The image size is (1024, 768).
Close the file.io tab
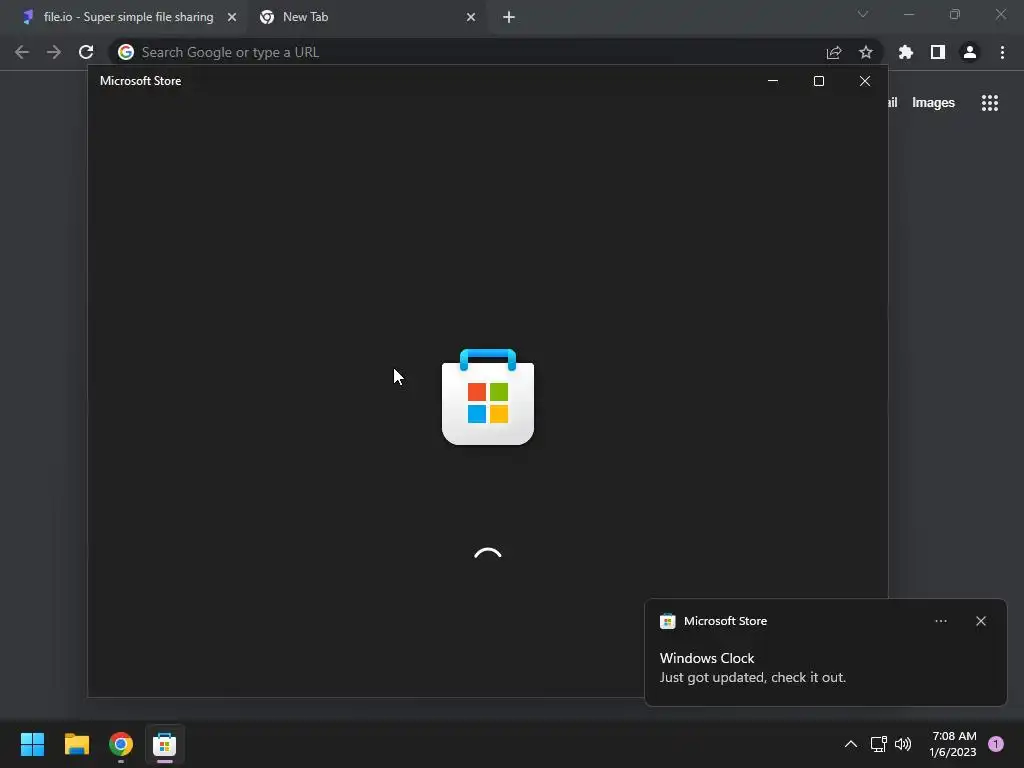pyautogui.click(x=232, y=17)
